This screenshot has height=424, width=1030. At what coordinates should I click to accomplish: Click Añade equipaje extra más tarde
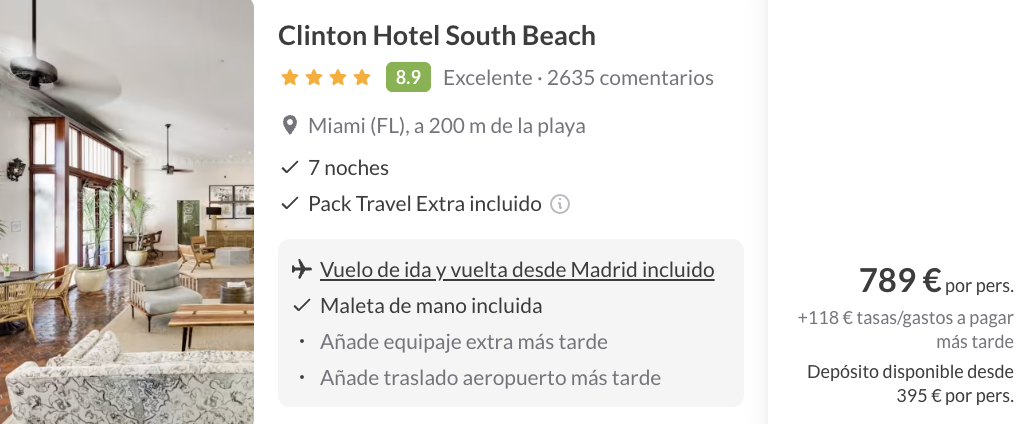click(463, 342)
